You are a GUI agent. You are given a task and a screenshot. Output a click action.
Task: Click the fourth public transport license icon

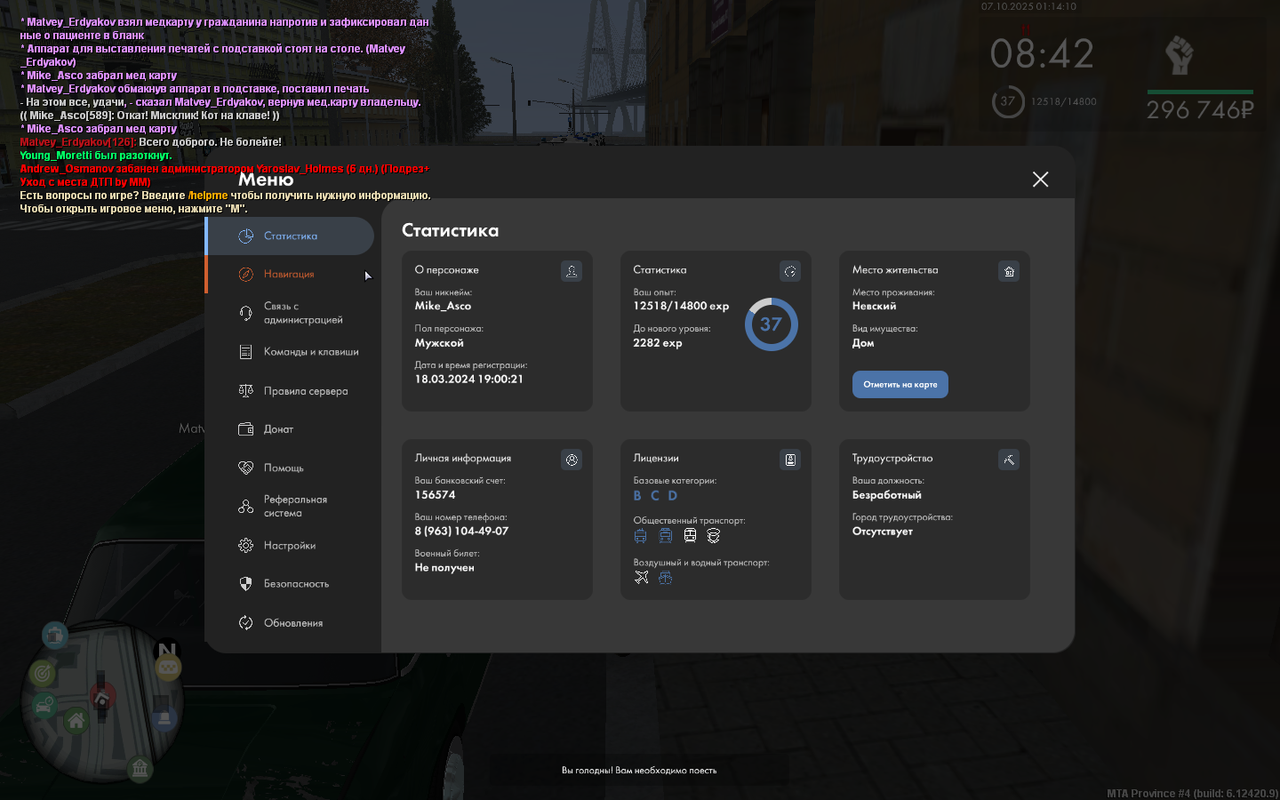[x=714, y=536]
